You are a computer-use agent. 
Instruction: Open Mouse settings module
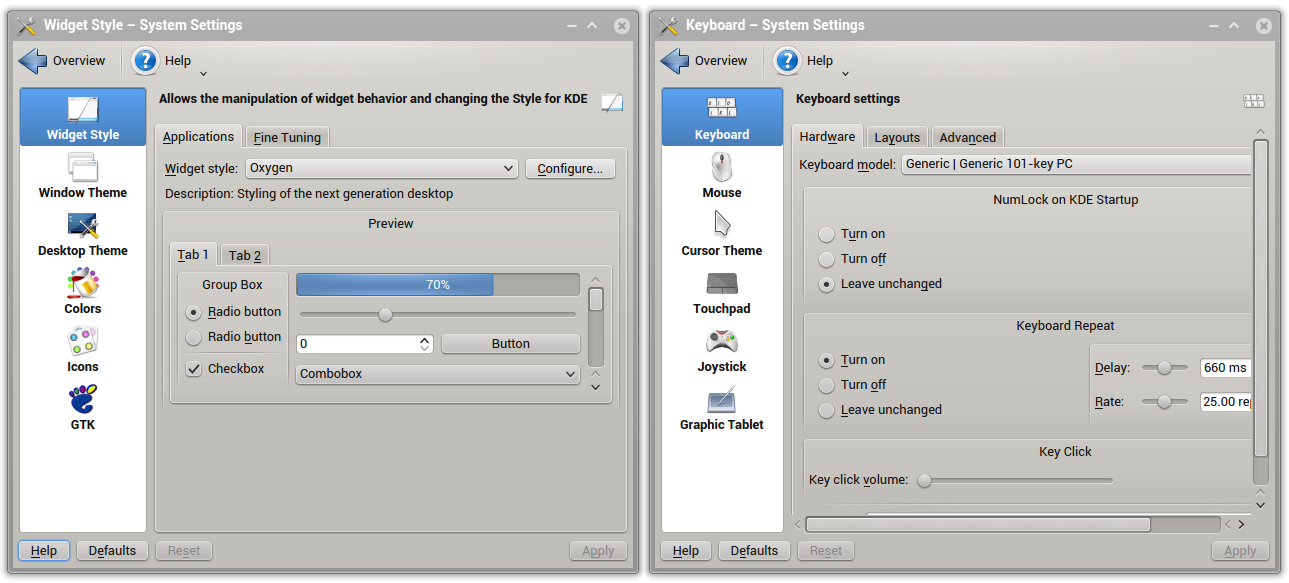pyautogui.click(x=722, y=176)
